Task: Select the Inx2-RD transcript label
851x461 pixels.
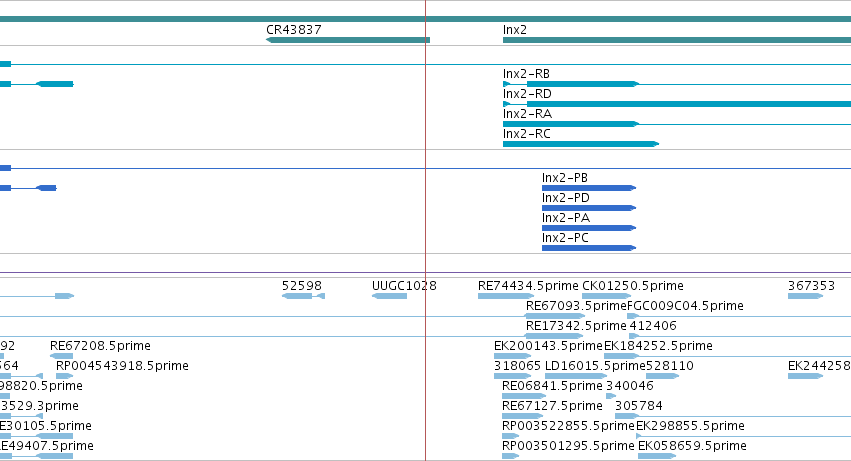Action: [x=527, y=94]
